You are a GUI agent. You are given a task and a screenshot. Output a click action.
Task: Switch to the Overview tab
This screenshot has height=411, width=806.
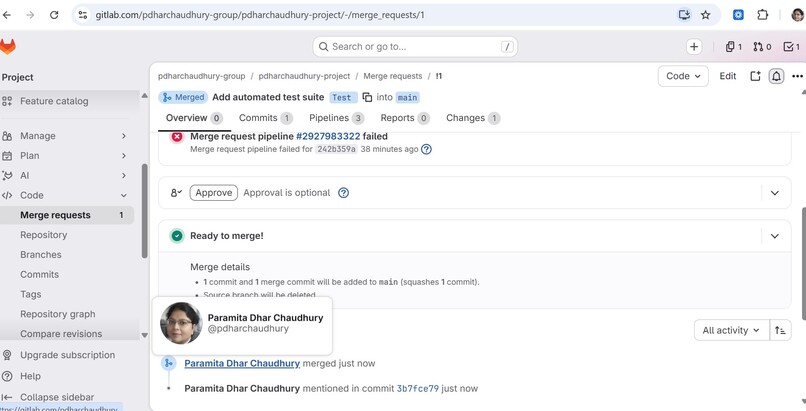point(194,118)
